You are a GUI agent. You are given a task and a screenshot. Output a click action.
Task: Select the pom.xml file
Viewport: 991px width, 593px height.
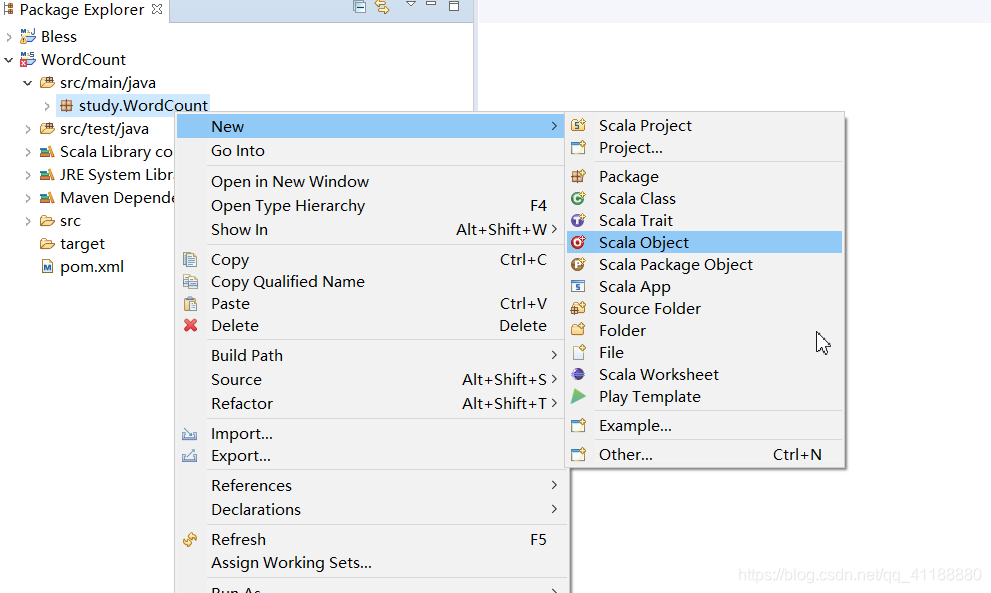click(92, 267)
